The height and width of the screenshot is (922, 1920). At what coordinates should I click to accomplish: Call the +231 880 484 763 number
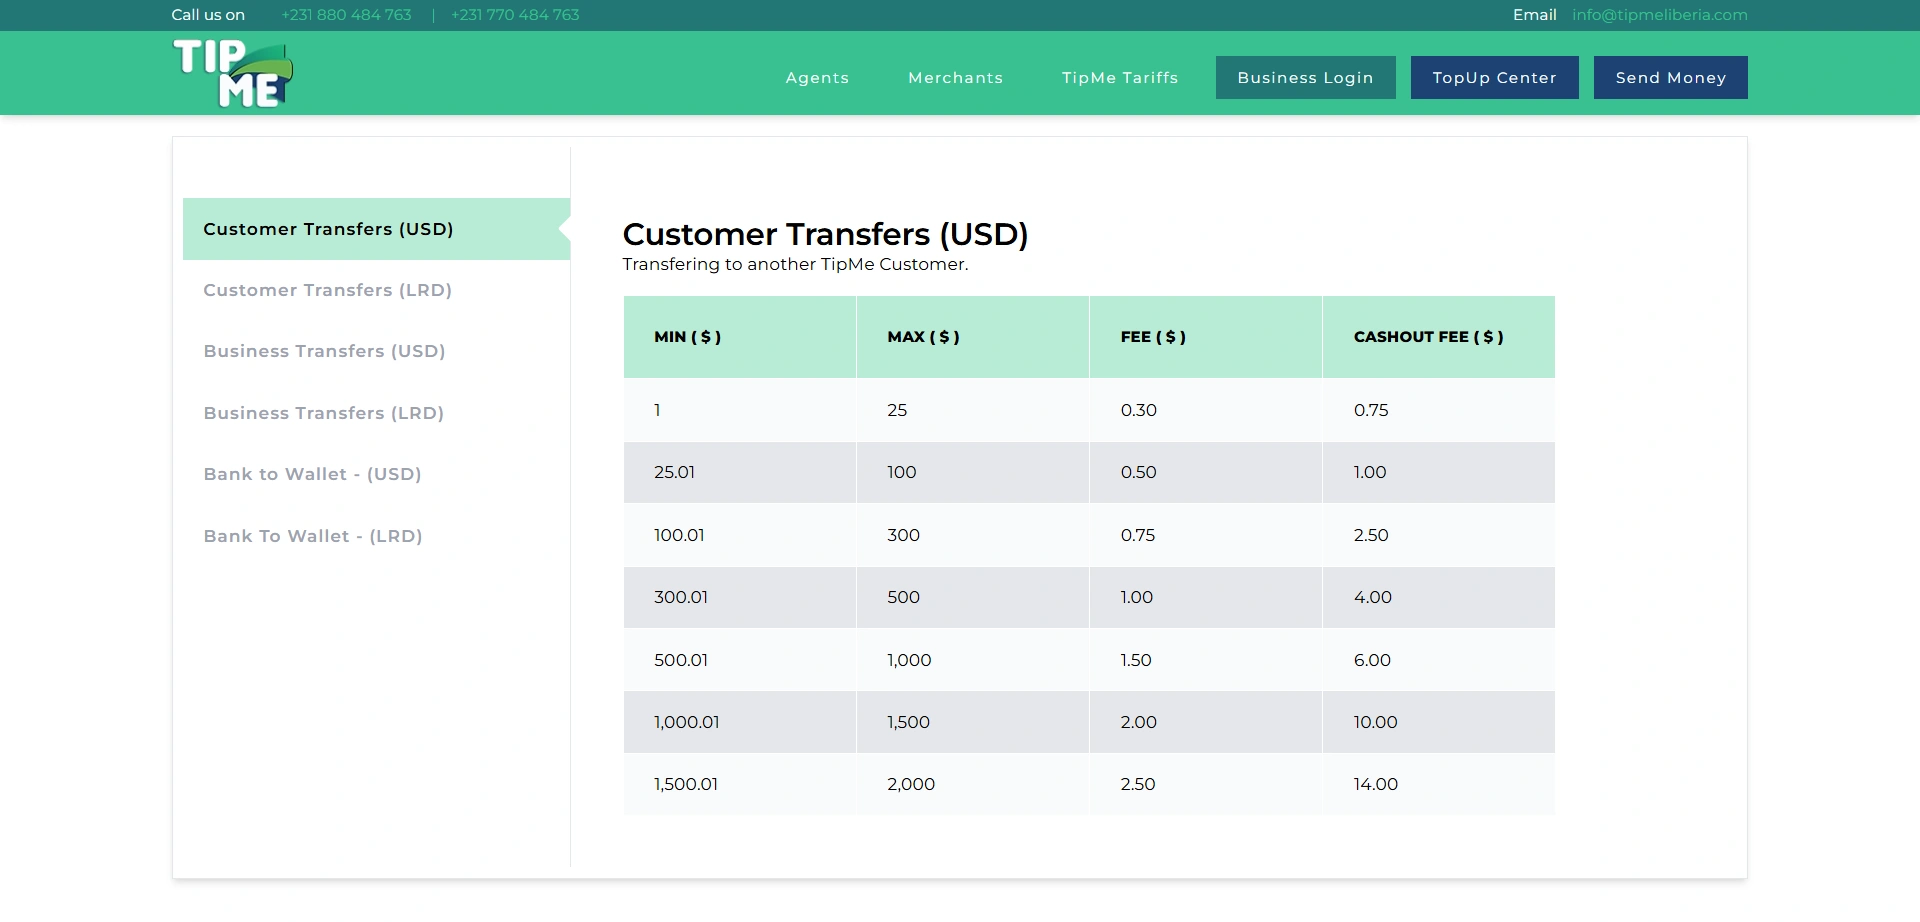click(346, 15)
